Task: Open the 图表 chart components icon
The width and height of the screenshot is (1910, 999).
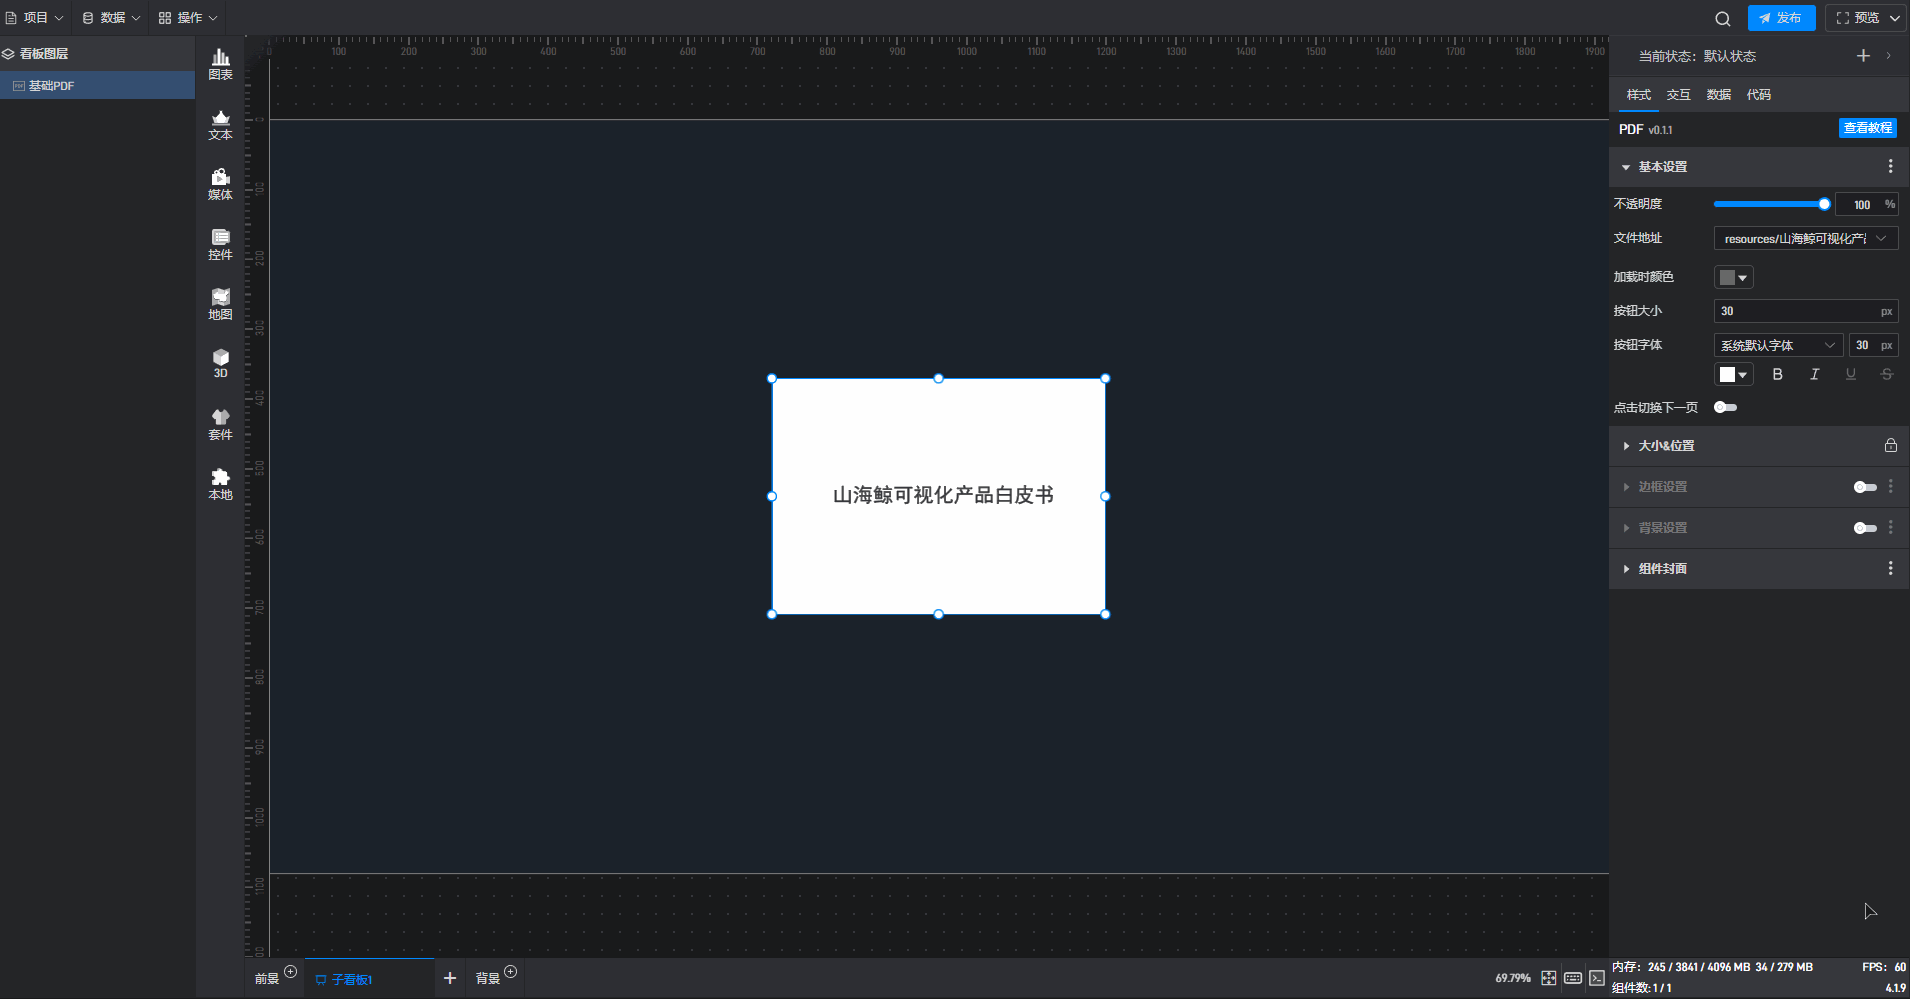Action: coord(220,64)
